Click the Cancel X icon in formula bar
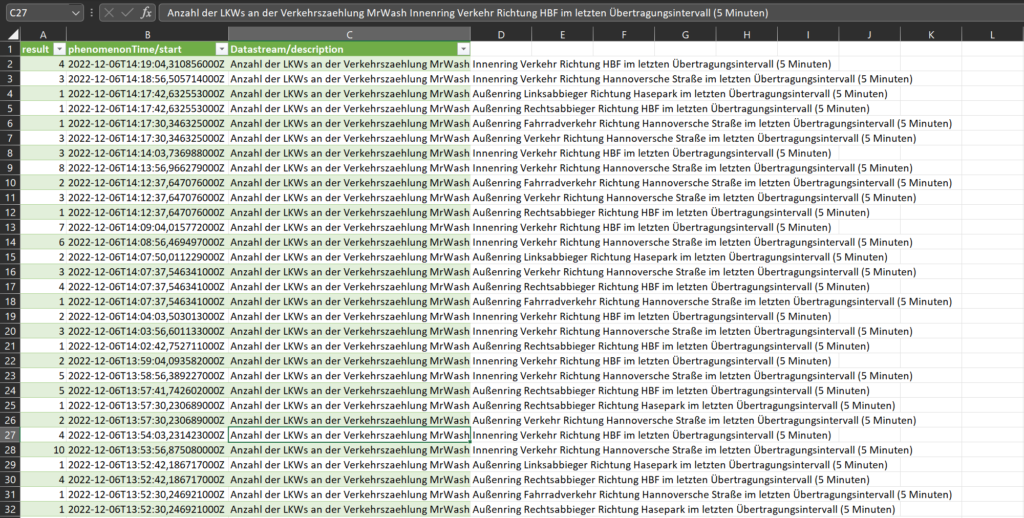The height and width of the screenshot is (518, 1024). 109,12
